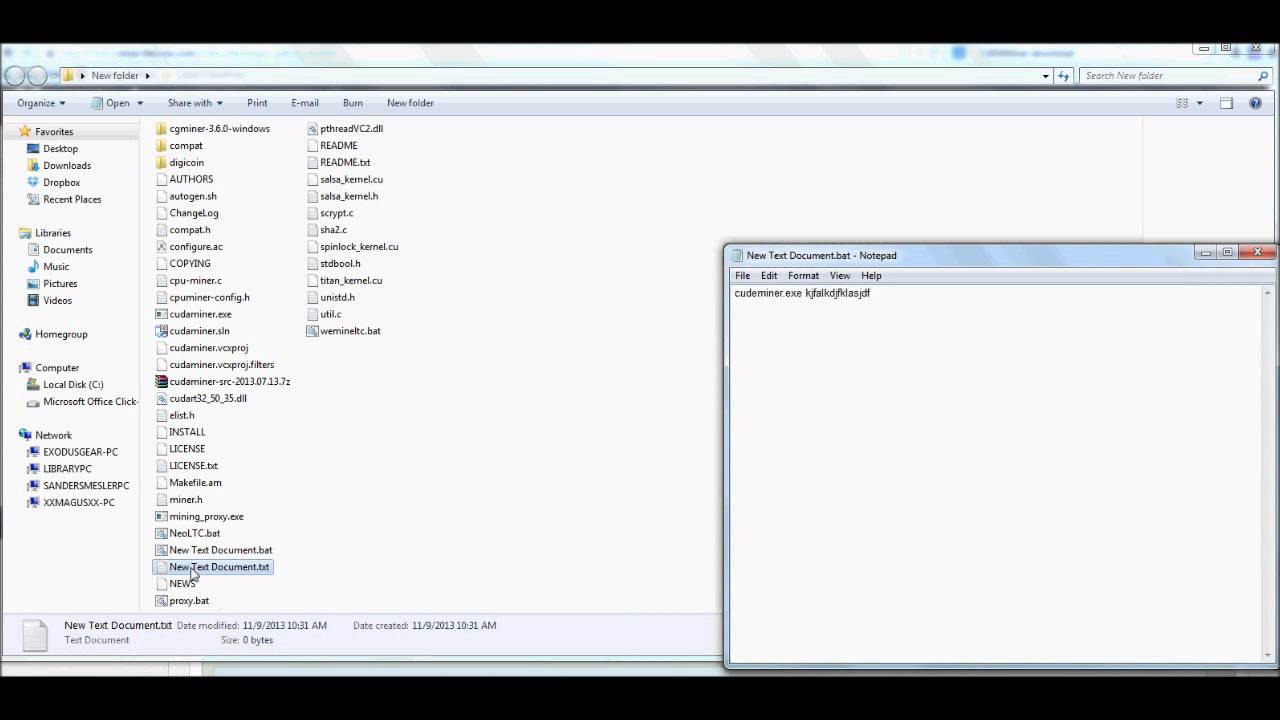Open the Notepad Help menu
Image resolution: width=1280 pixels, height=720 pixels.
871,276
